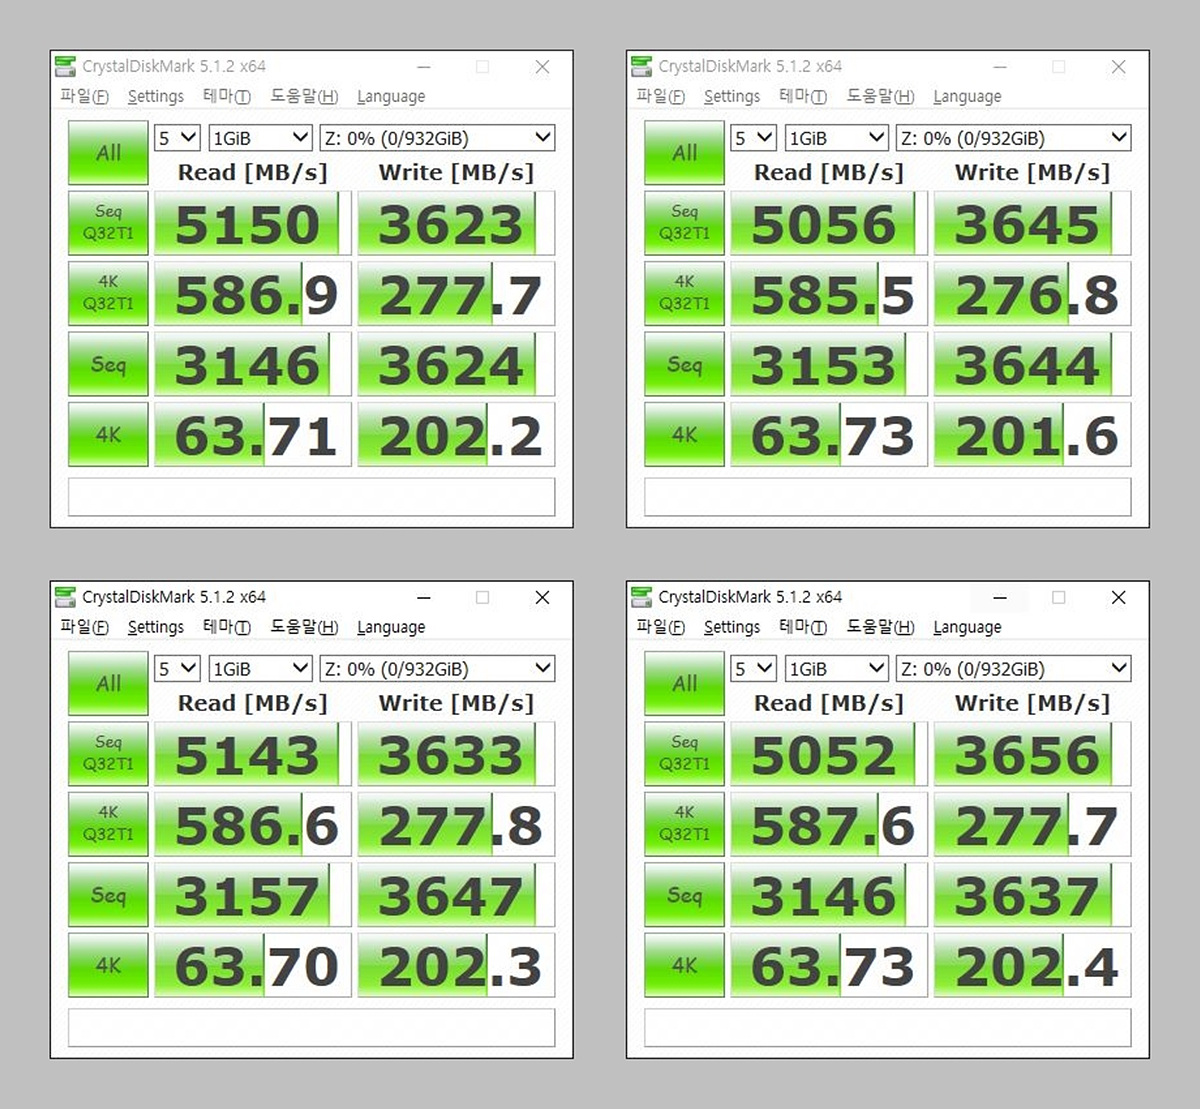The image size is (1200, 1109).
Task: Open 1GiB size dropdown in 5150 window
Action: (260, 138)
